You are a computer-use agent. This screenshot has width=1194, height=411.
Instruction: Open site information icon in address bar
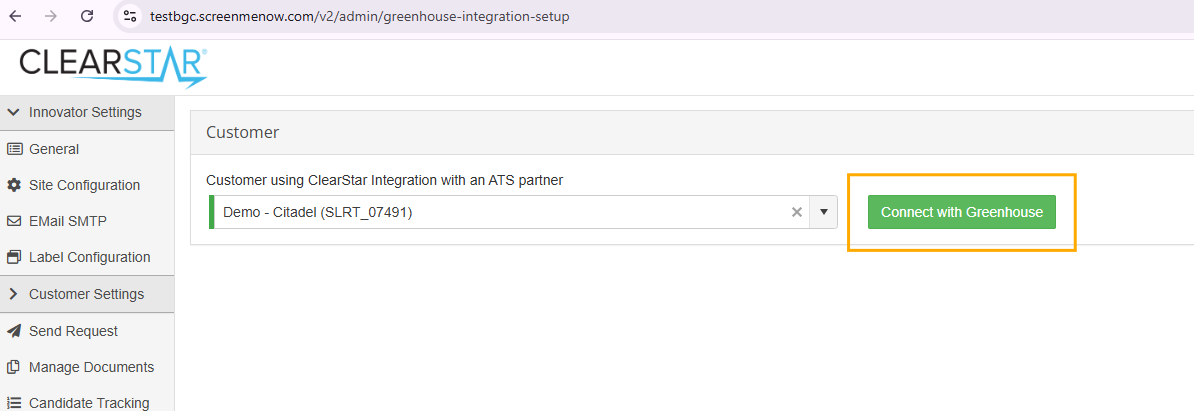coord(129,16)
